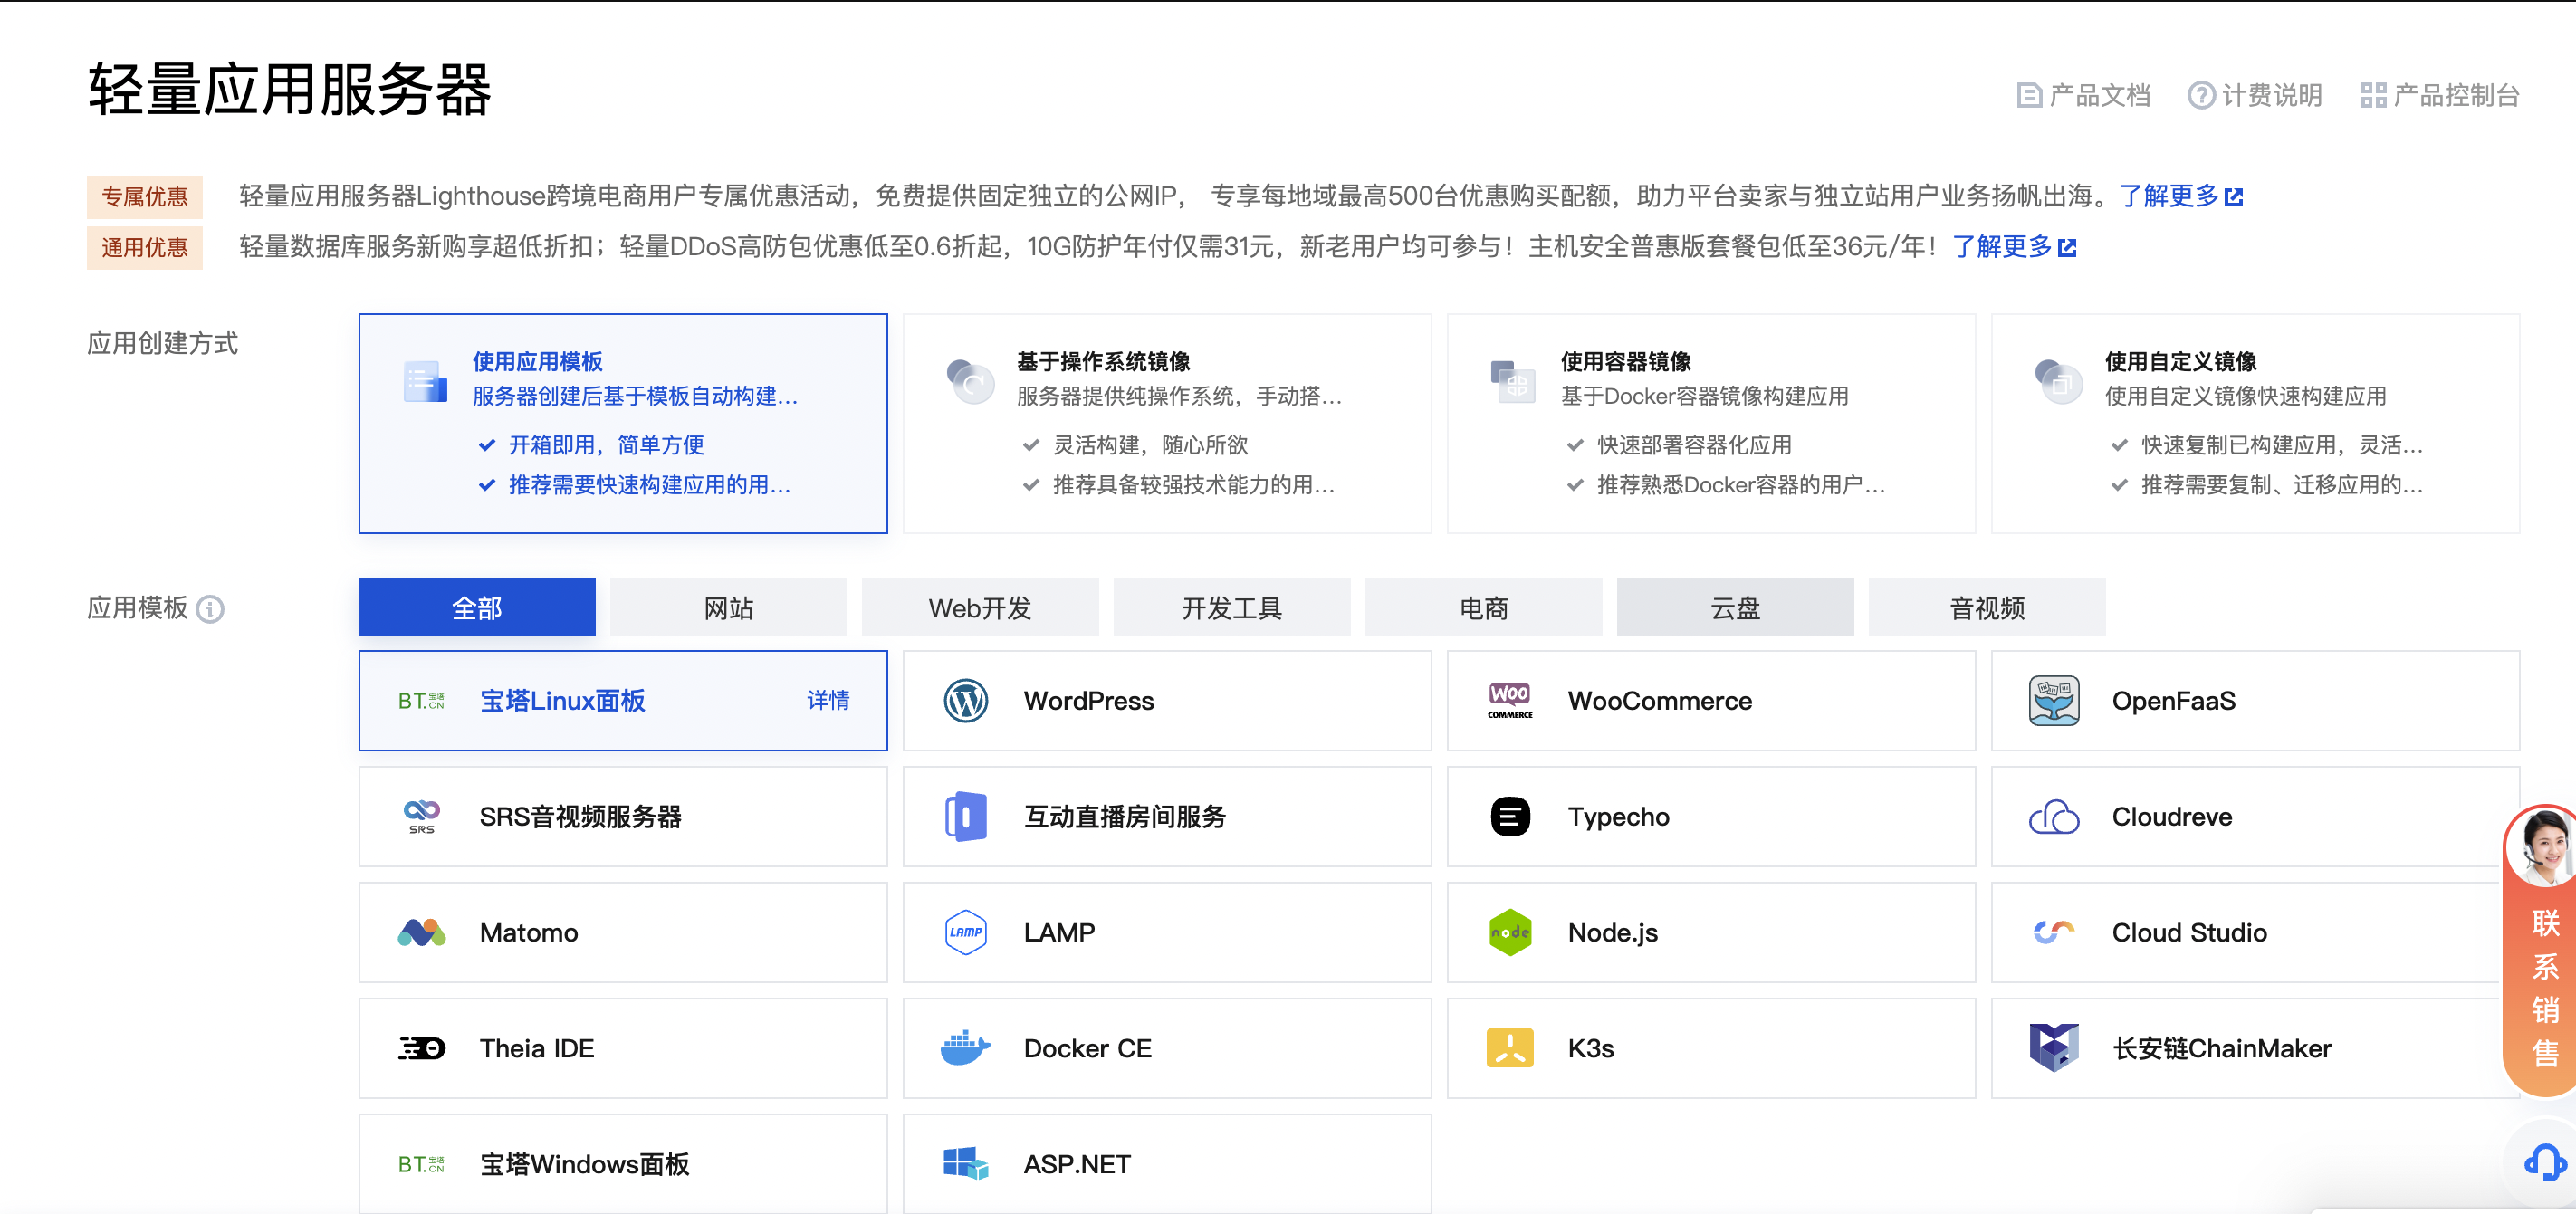Screen dimensions: 2576x1214
Task: Click the WooCommerce logo icon
Action: tap(1509, 701)
